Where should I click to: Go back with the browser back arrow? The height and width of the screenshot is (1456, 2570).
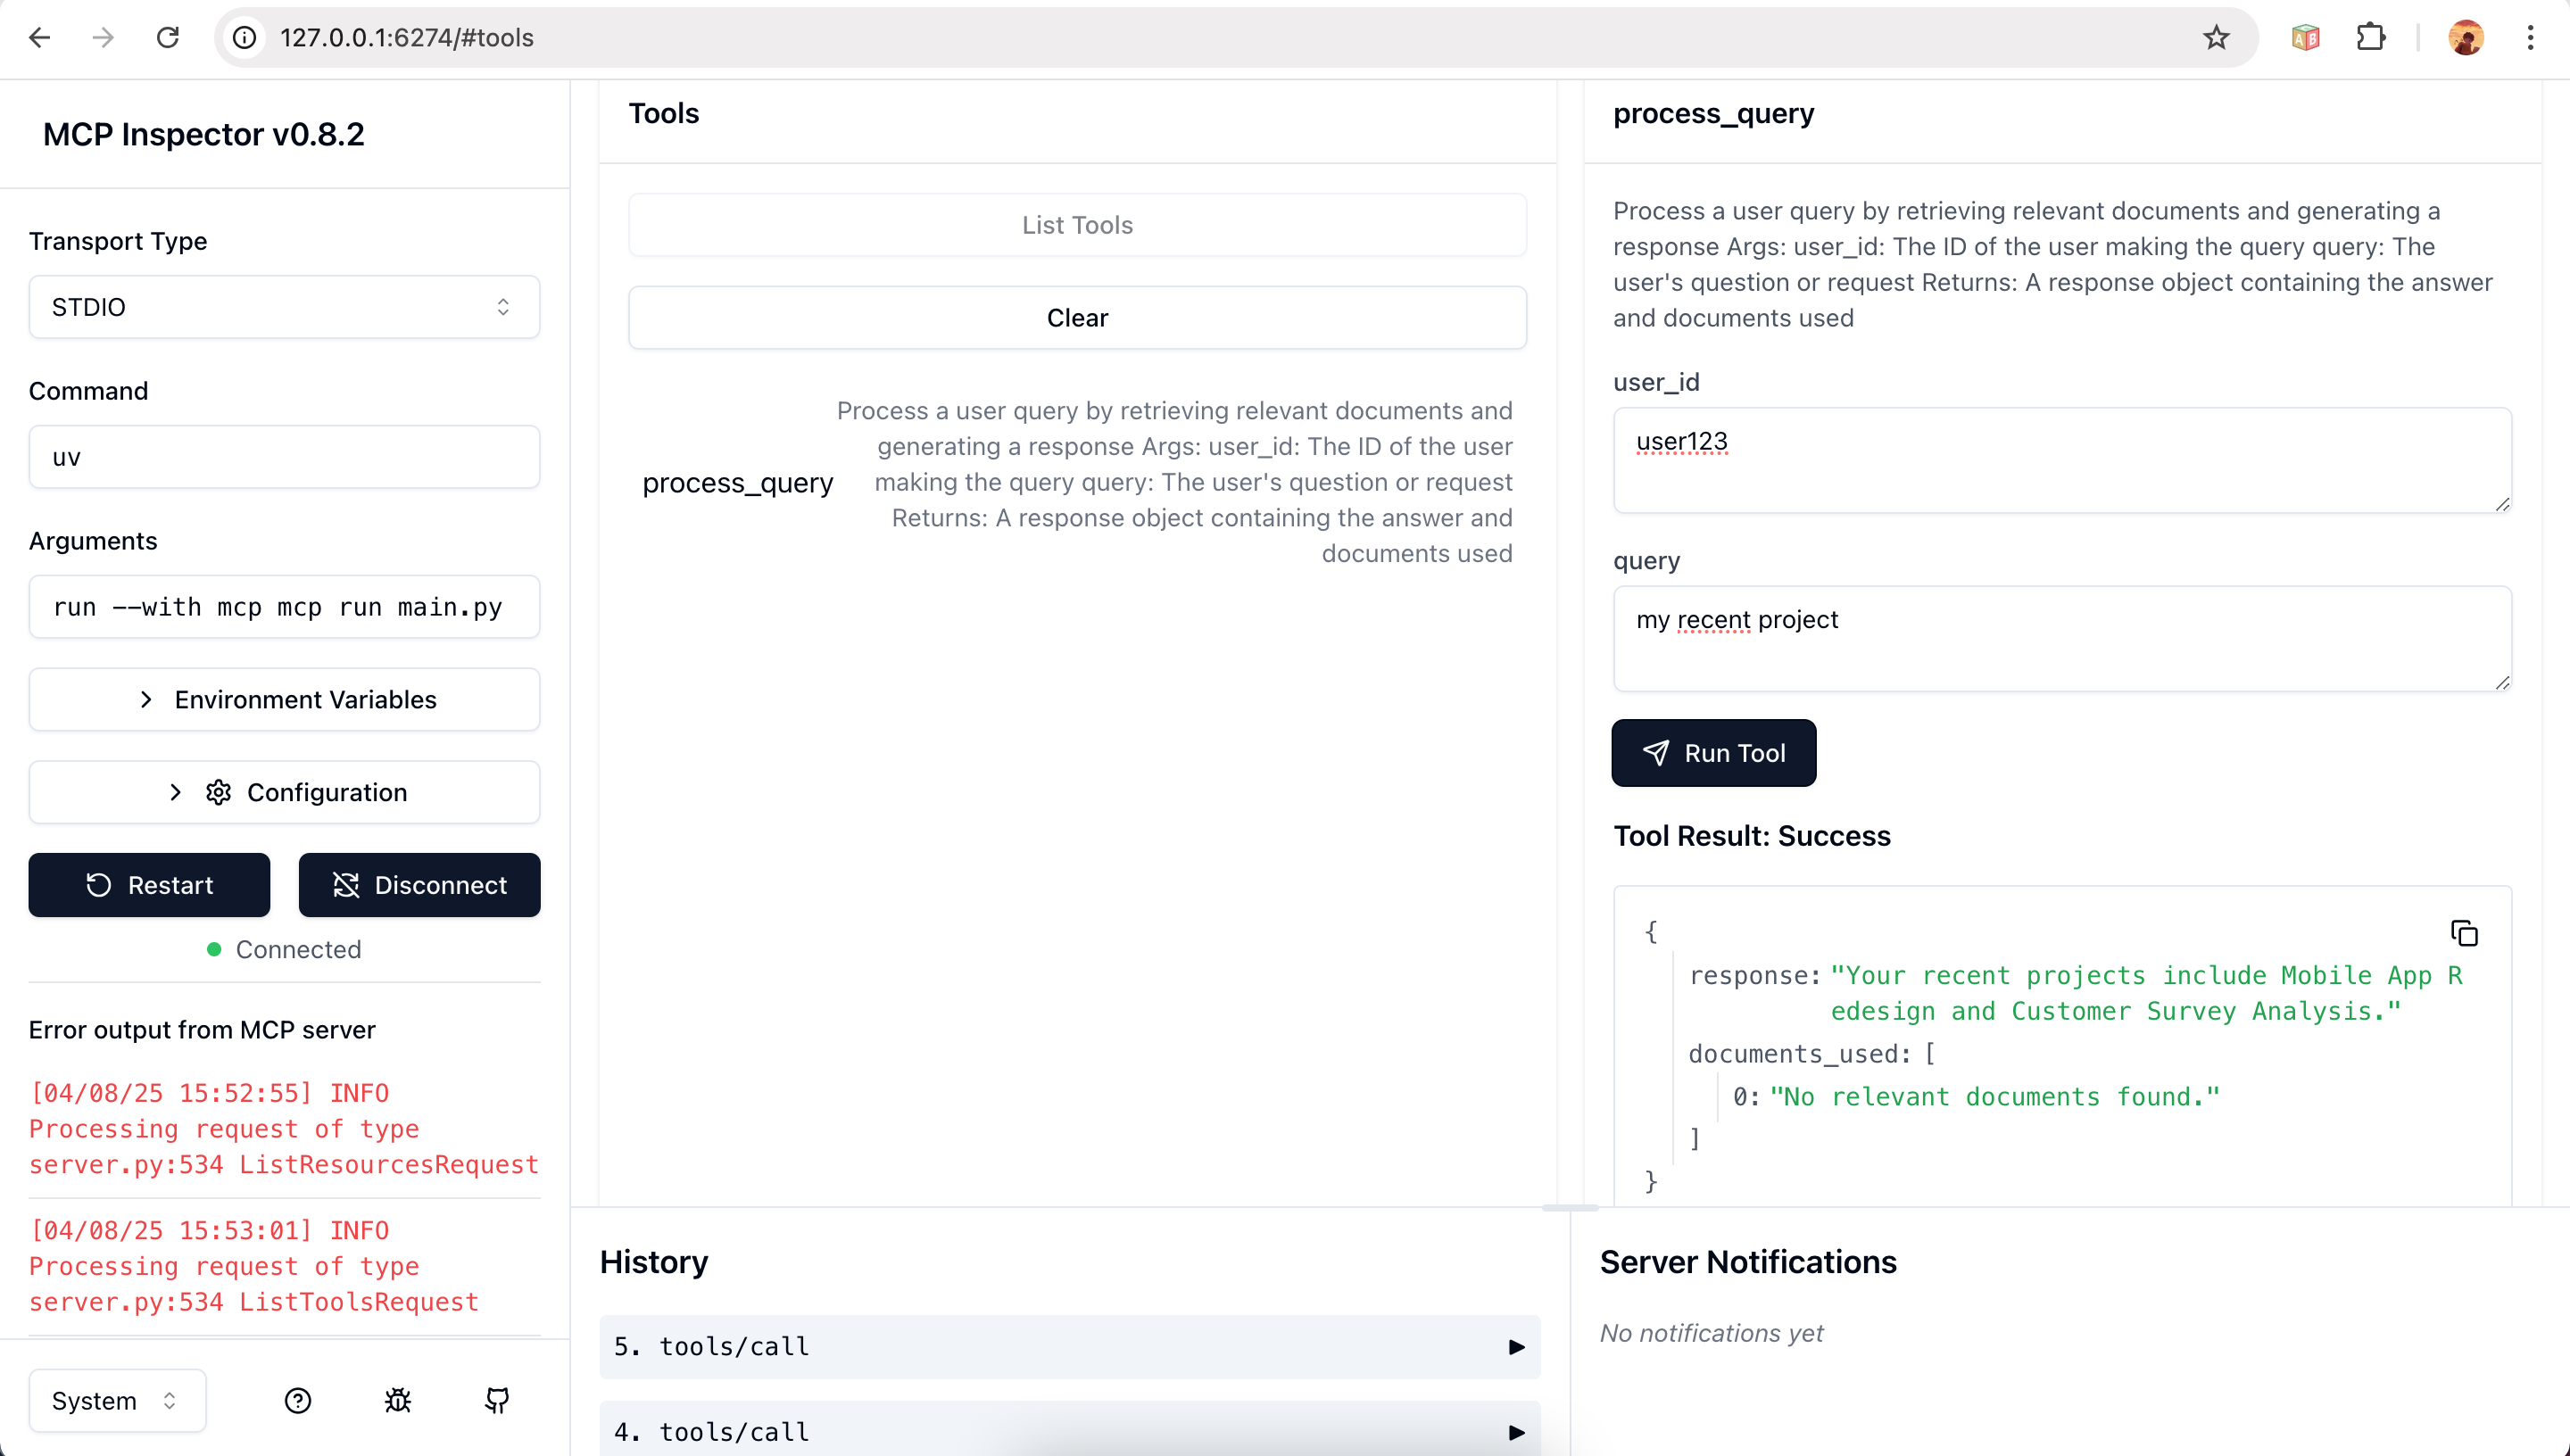pyautogui.click(x=40, y=38)
